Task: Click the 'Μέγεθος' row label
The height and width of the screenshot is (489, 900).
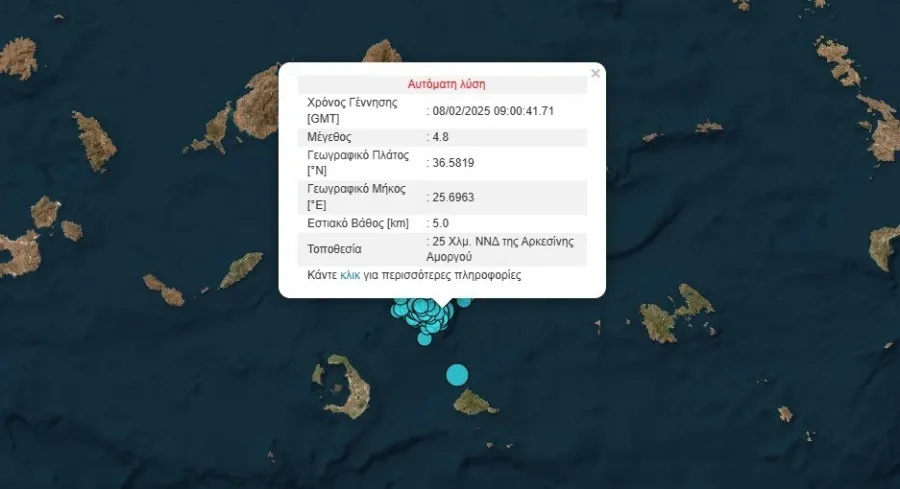Action: click(x=329, y=136)
